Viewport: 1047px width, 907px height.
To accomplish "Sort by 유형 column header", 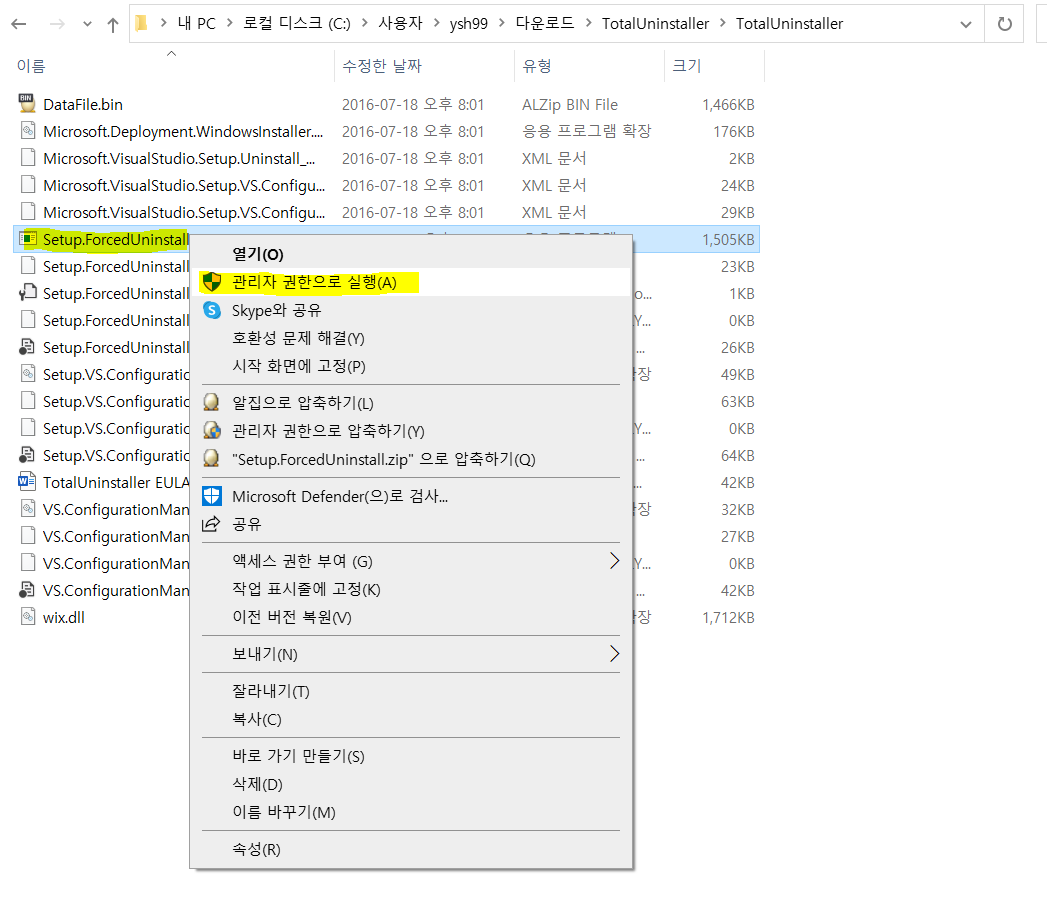I will click(x=537, y=65).
